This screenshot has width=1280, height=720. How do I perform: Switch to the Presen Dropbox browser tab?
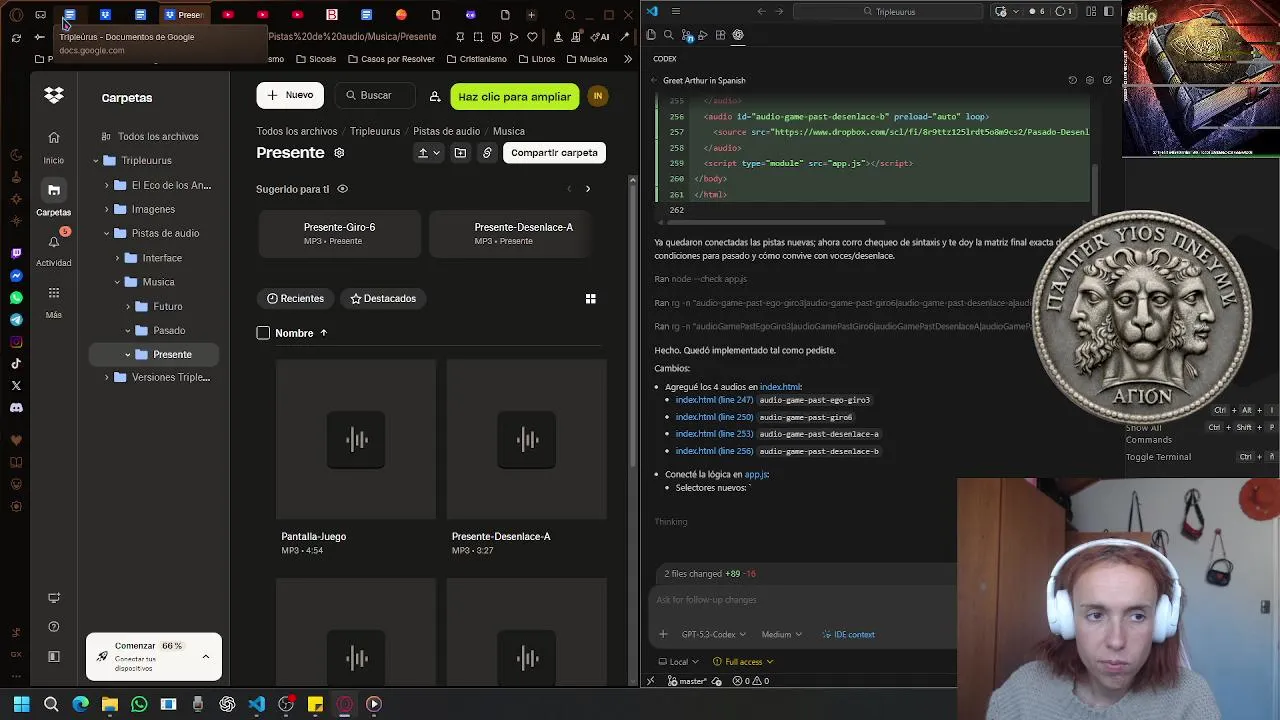pos(184,15)
